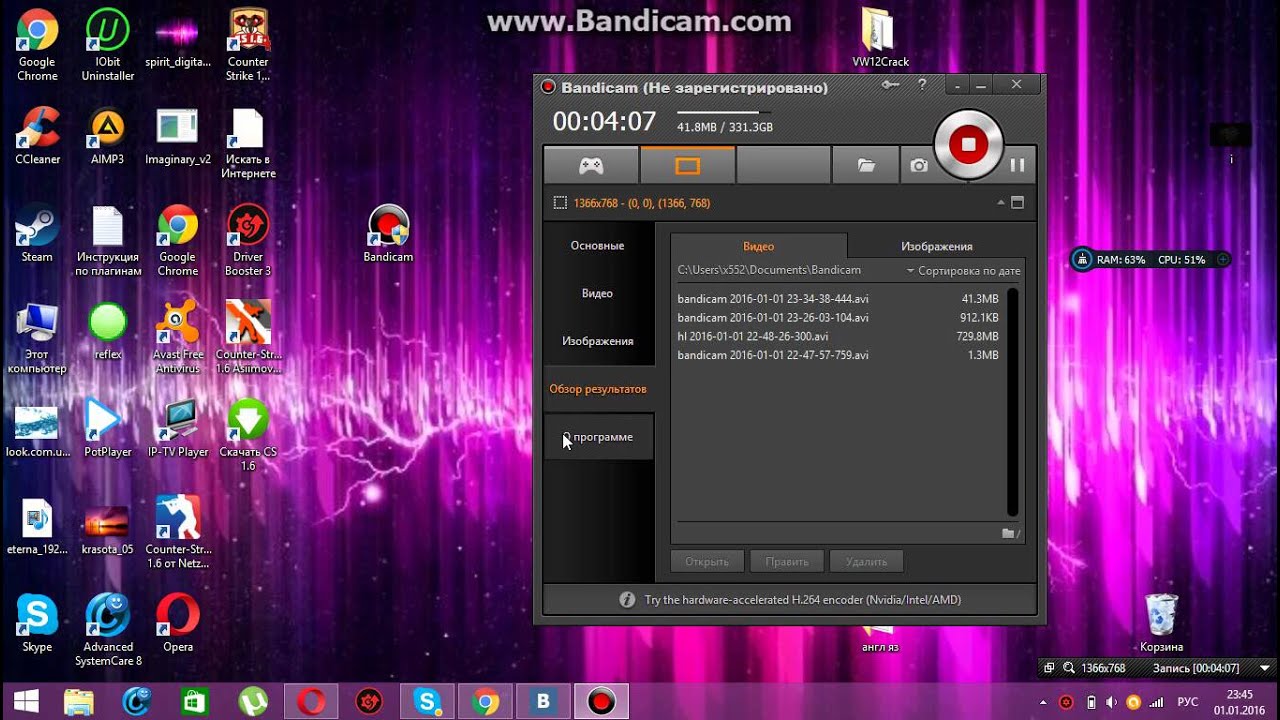This screenshot has height=720, width=1280.
Task: Switch to the Изображения results tab
Action: coord(936,246)
